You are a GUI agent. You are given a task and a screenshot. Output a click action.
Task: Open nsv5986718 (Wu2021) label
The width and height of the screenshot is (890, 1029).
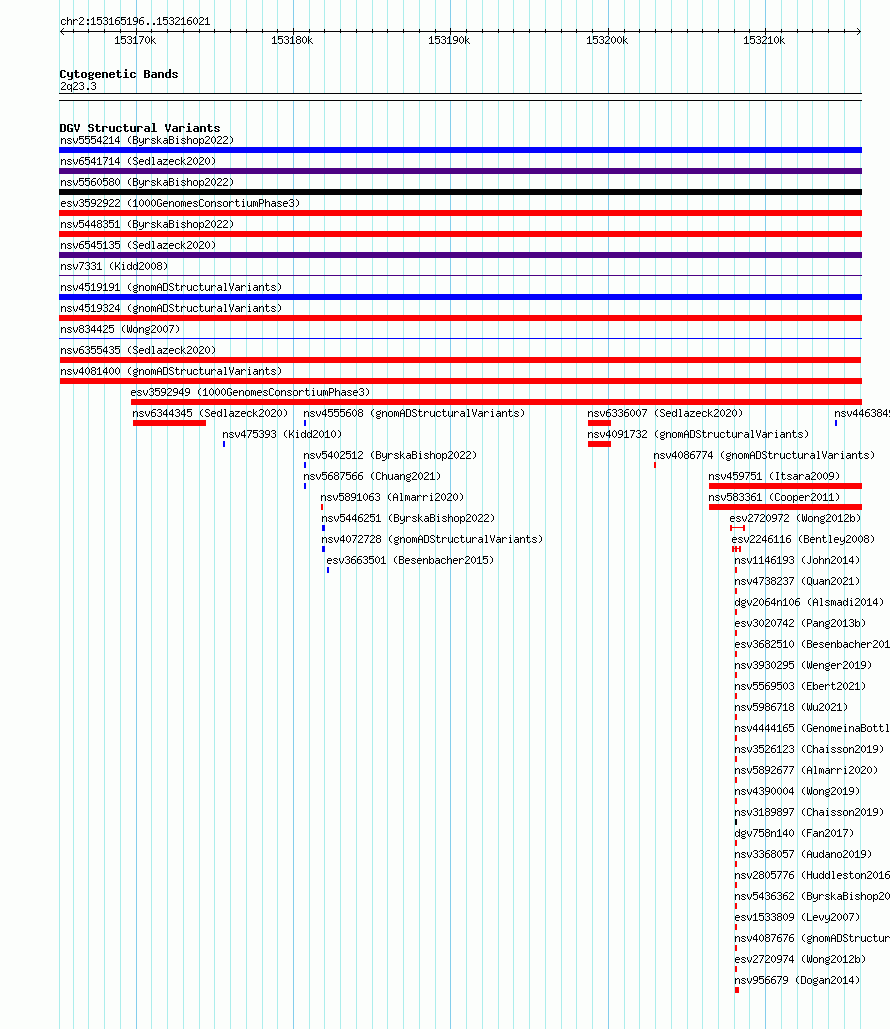(x=791, y=707)
